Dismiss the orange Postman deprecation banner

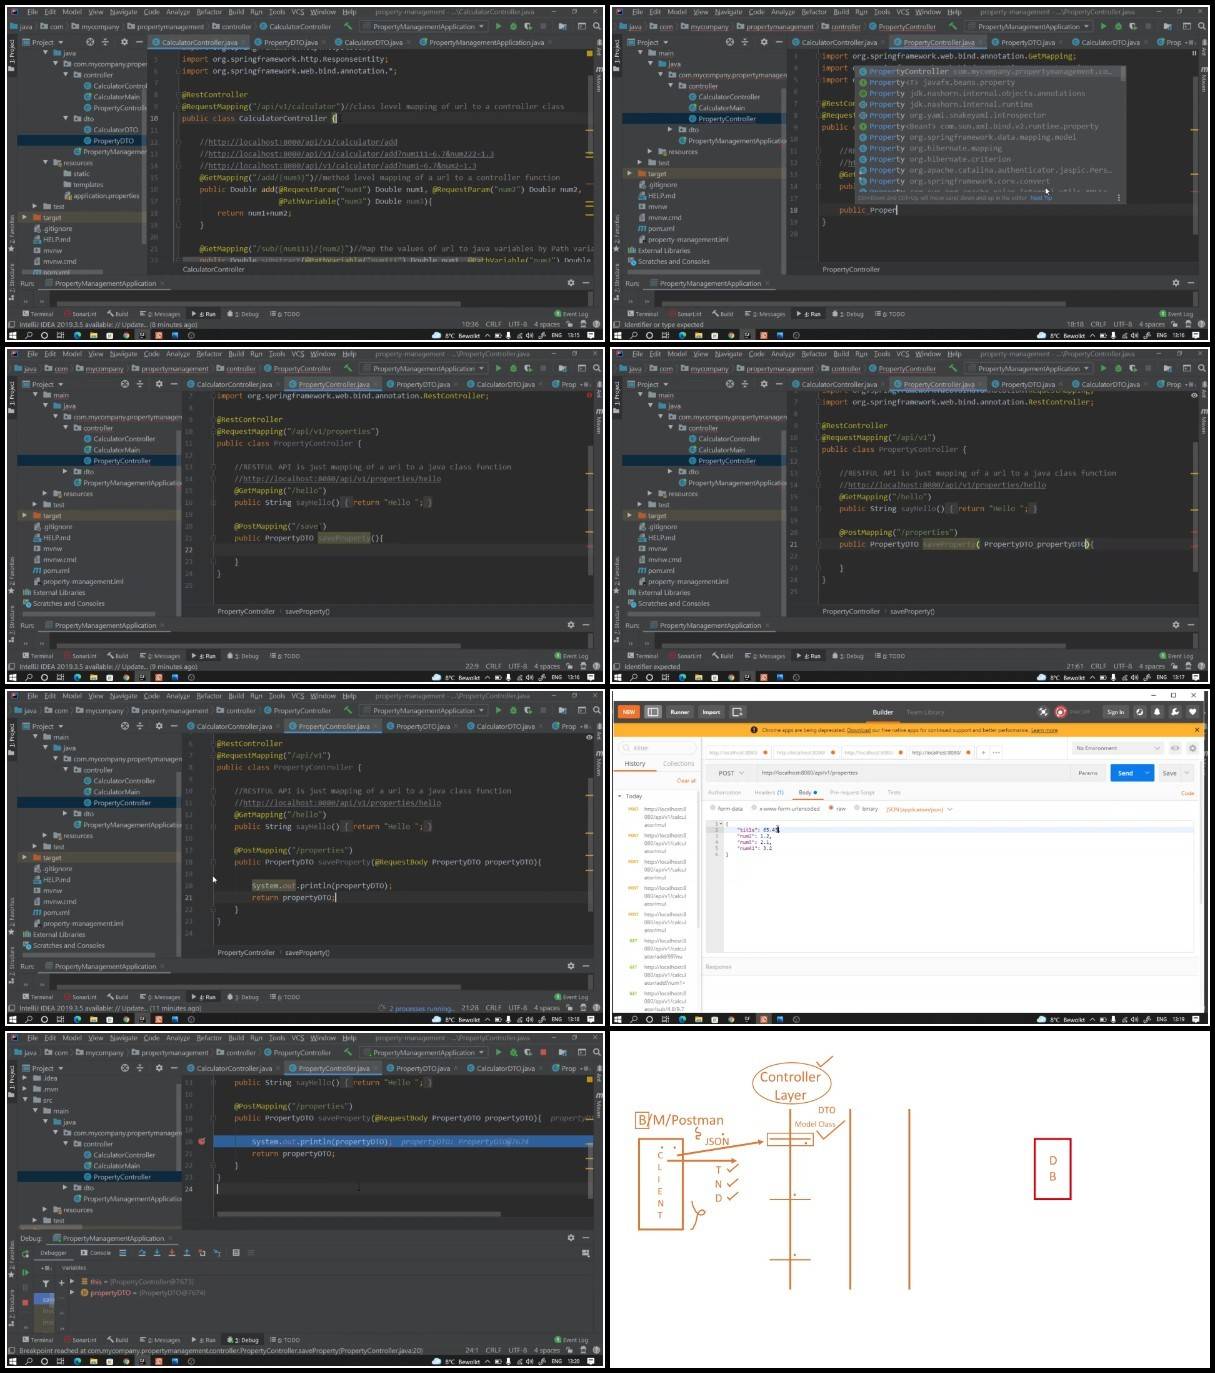click(1197, 730)
